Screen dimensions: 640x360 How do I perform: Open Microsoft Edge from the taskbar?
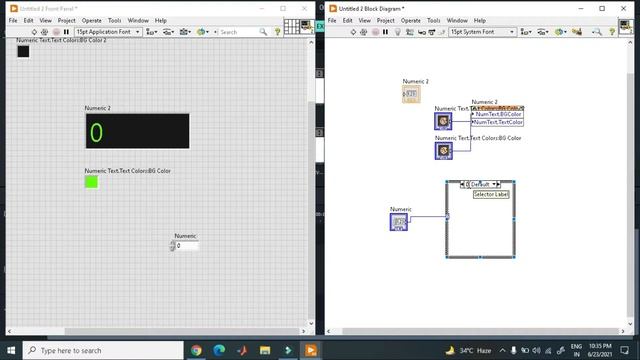click(219, 350)
